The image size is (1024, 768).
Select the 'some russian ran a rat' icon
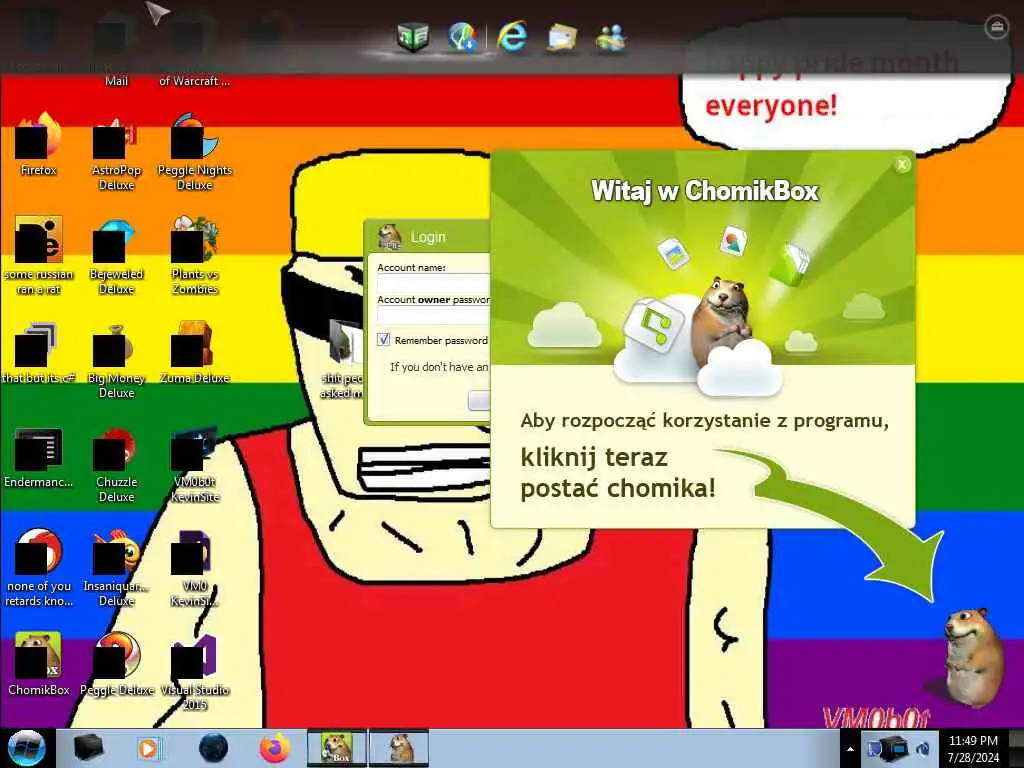point(39,256)
